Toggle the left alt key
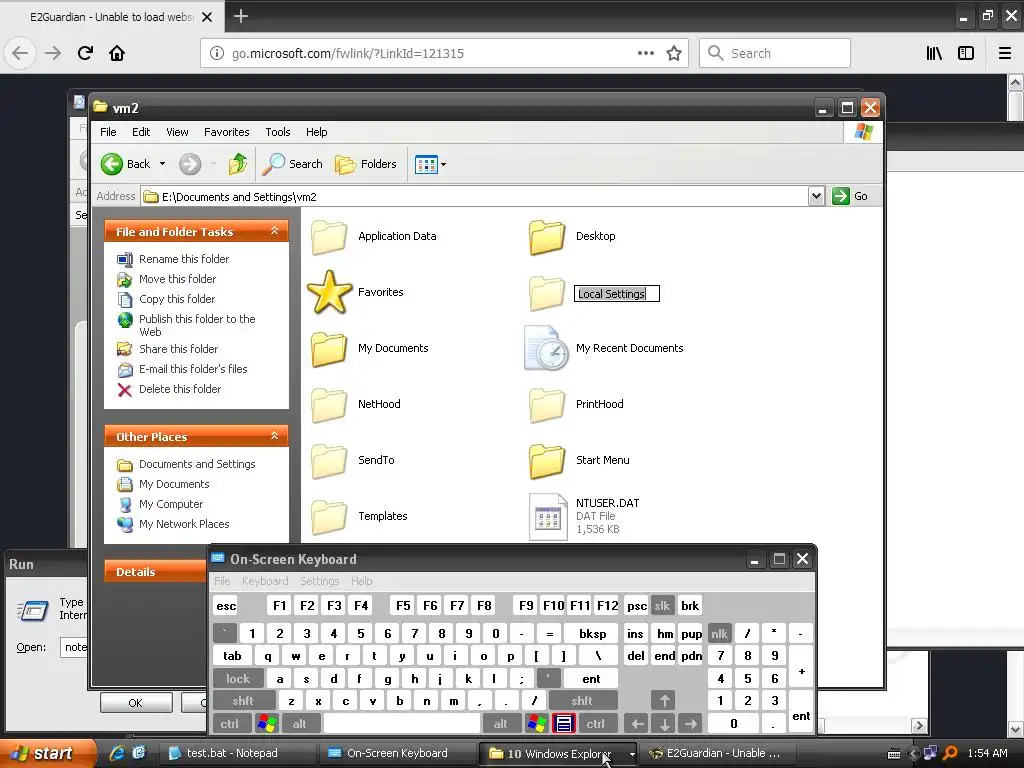Viewport: 1024px width, 768px height. (x=300, y=724)
